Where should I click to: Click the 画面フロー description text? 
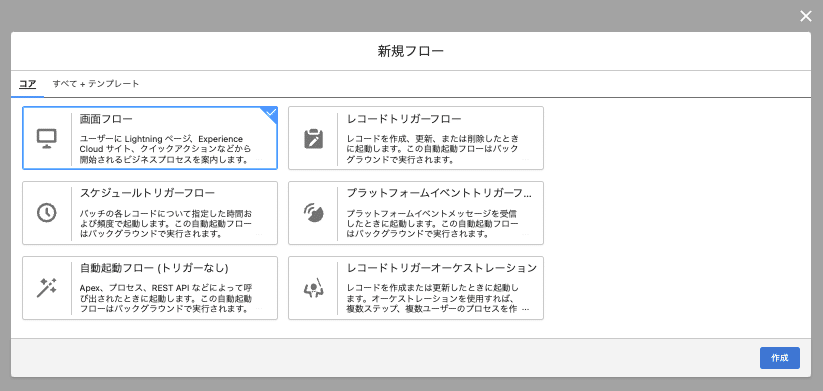pos(165,149)
